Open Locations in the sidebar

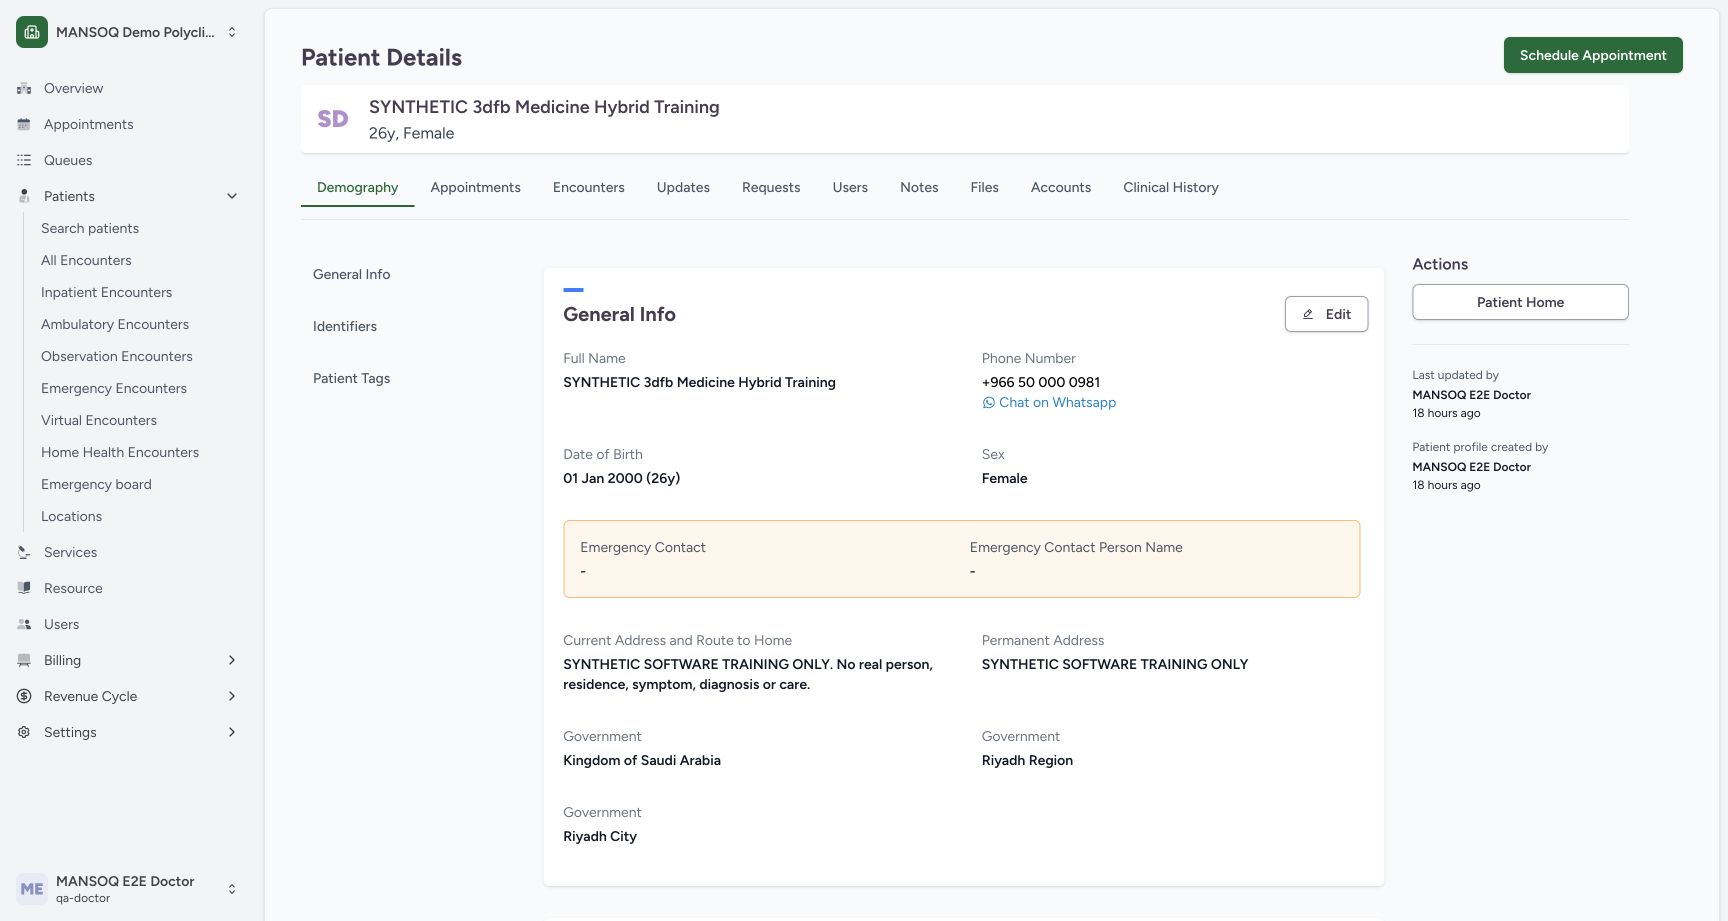[71, 516]
